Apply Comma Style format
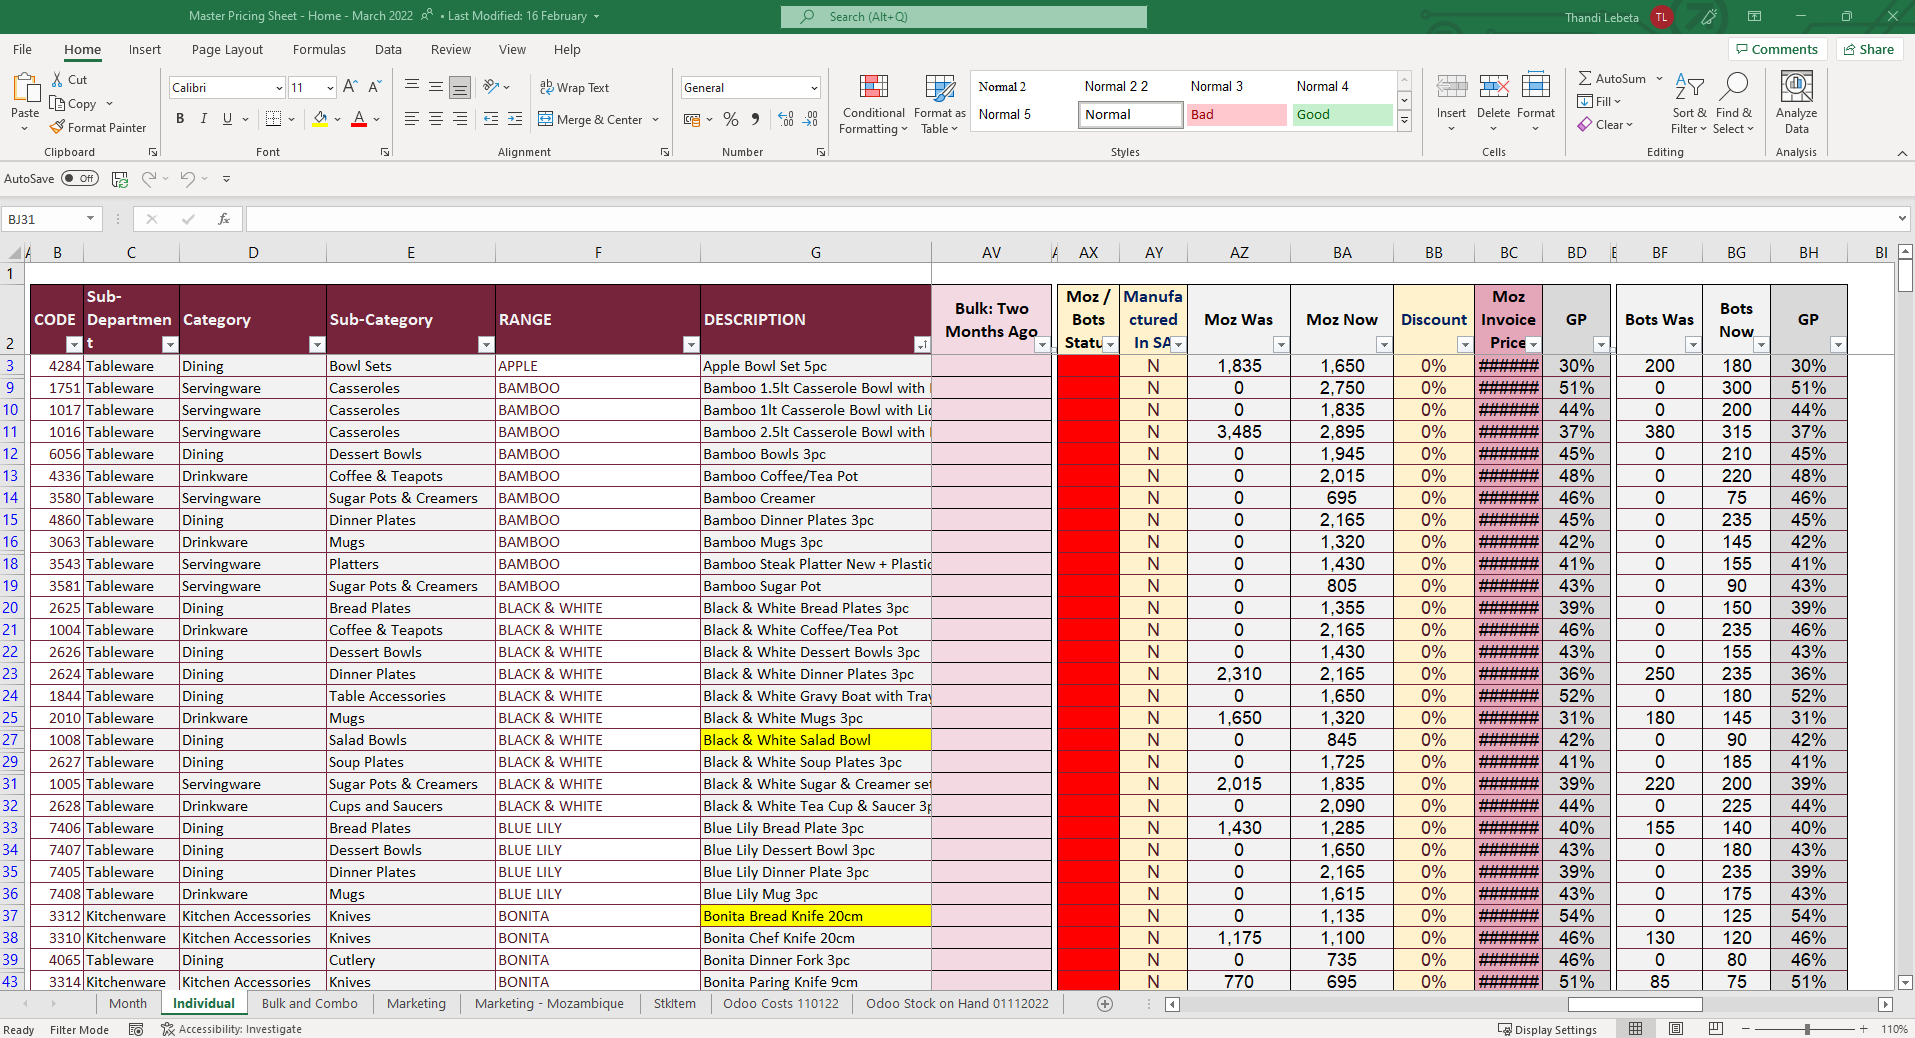 (x=756, y=120)
